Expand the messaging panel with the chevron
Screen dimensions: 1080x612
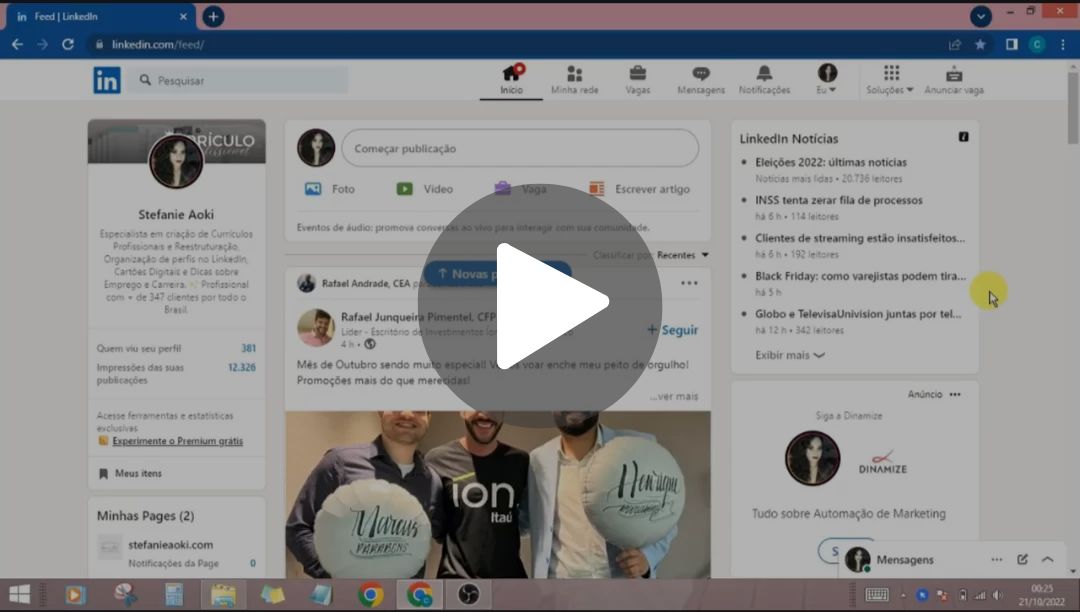1048,560
